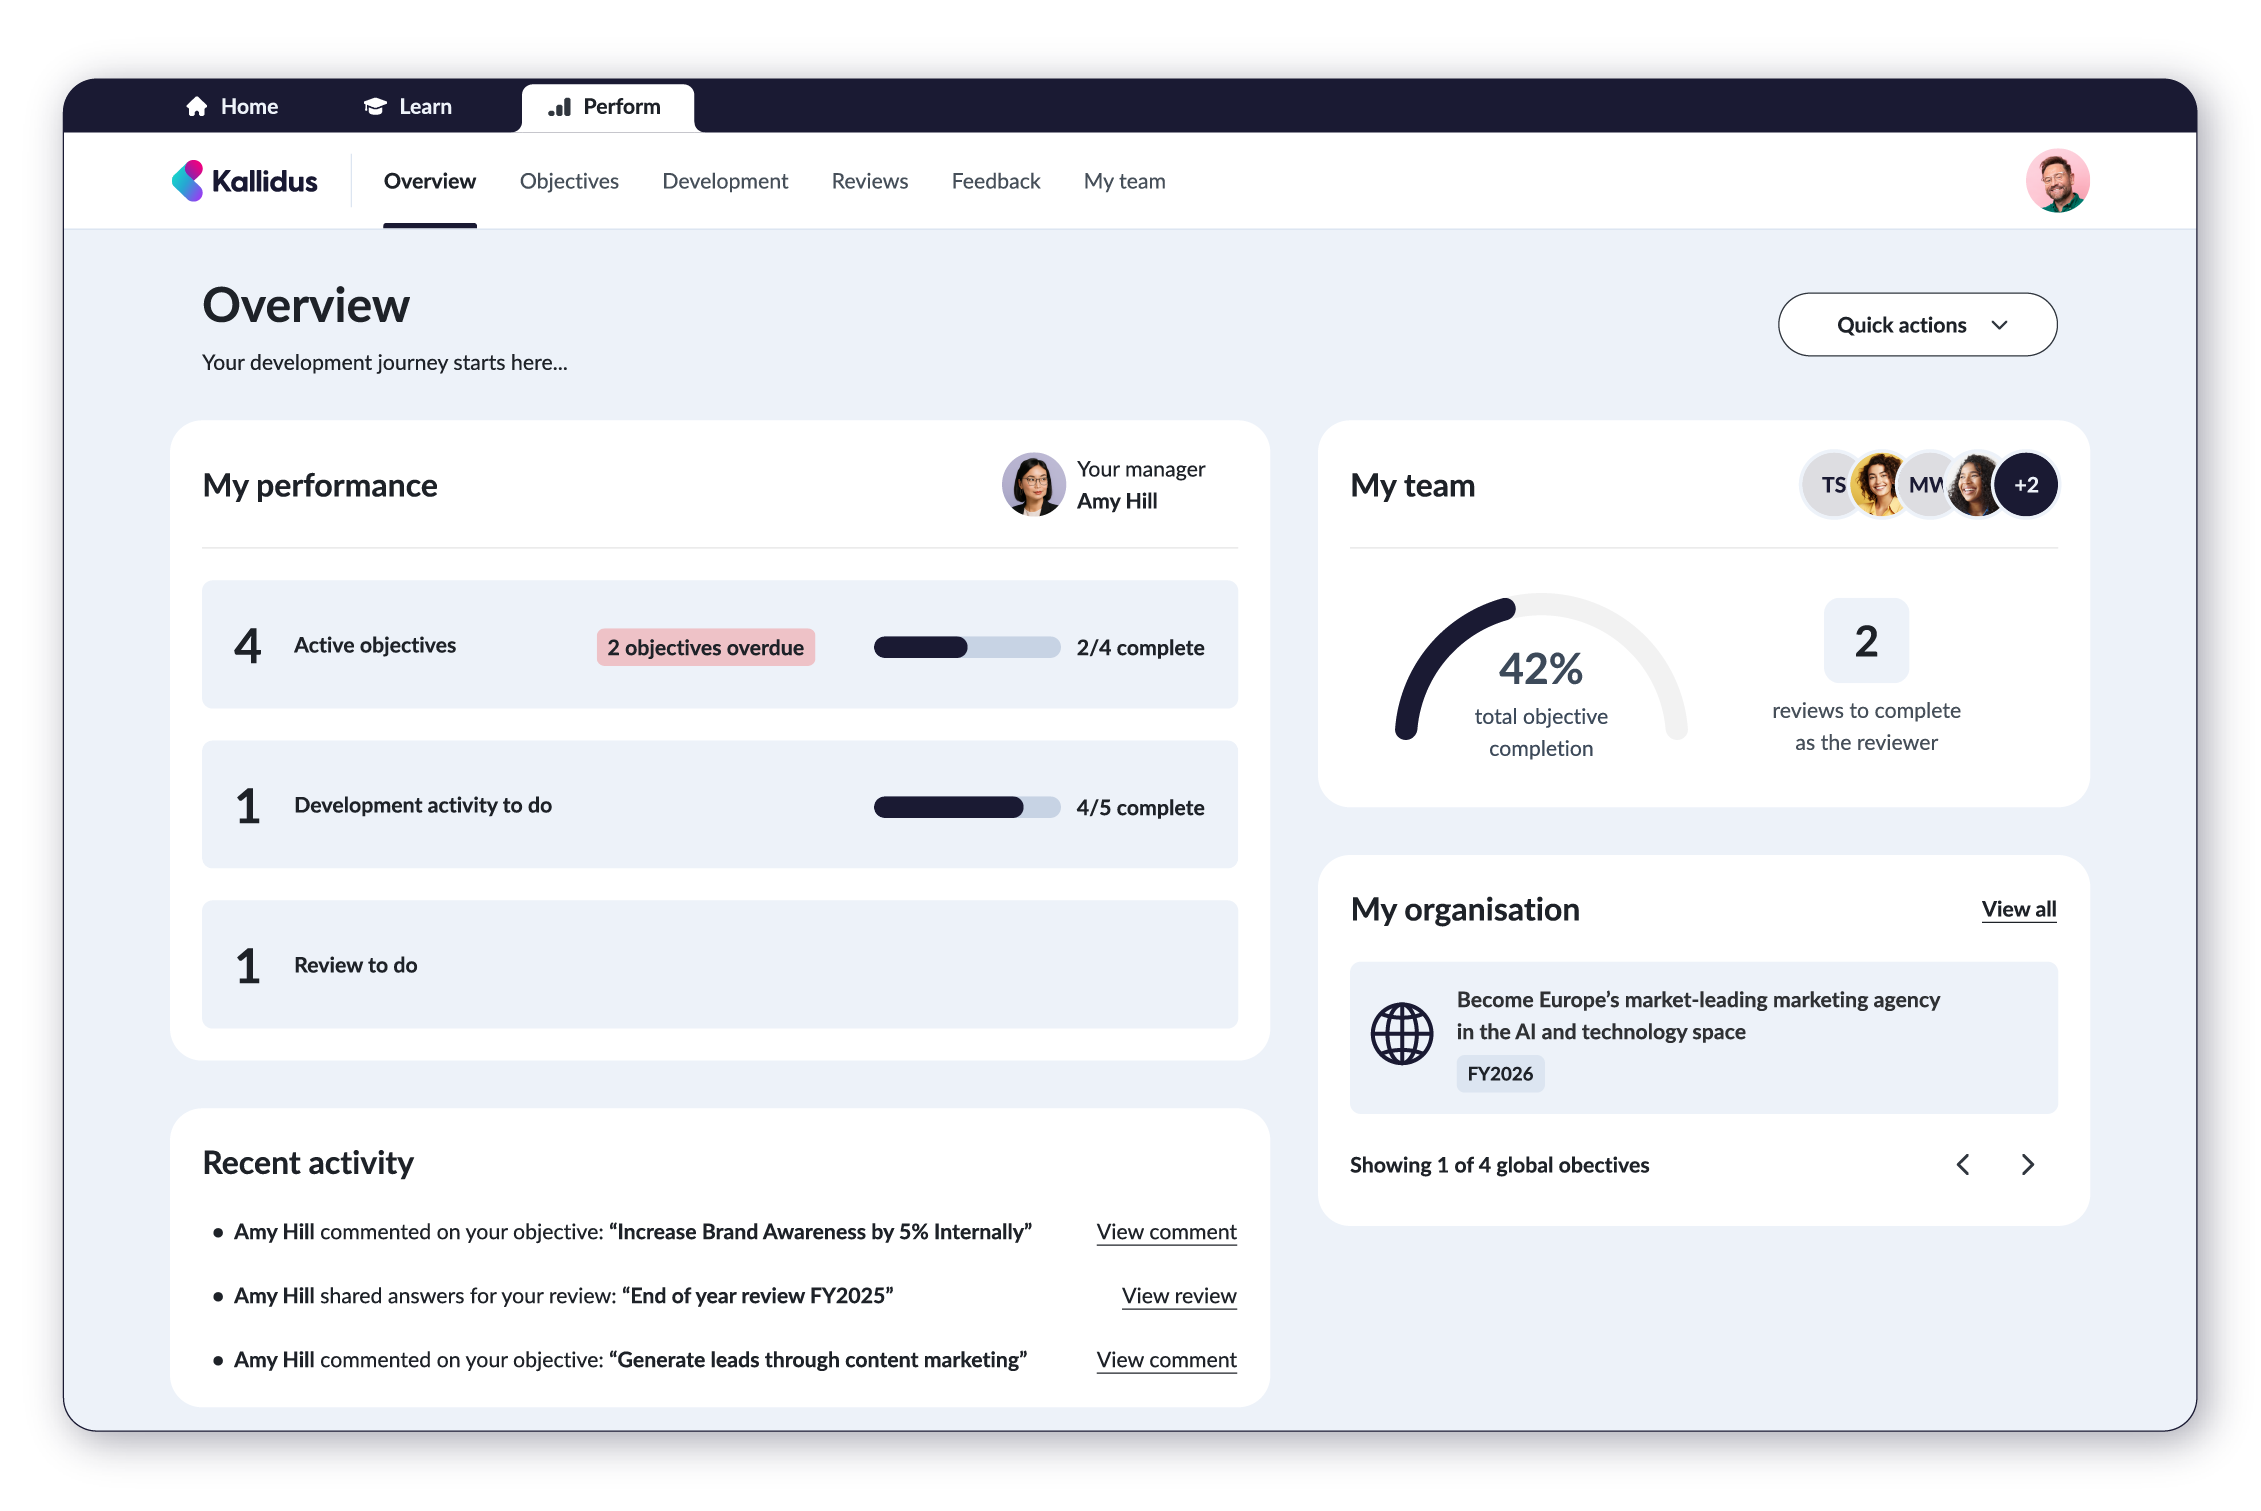Screen dimensions: 2261x1511
Task: Click the 4/5 complete development progress bar
Action: tap(967, 807)
